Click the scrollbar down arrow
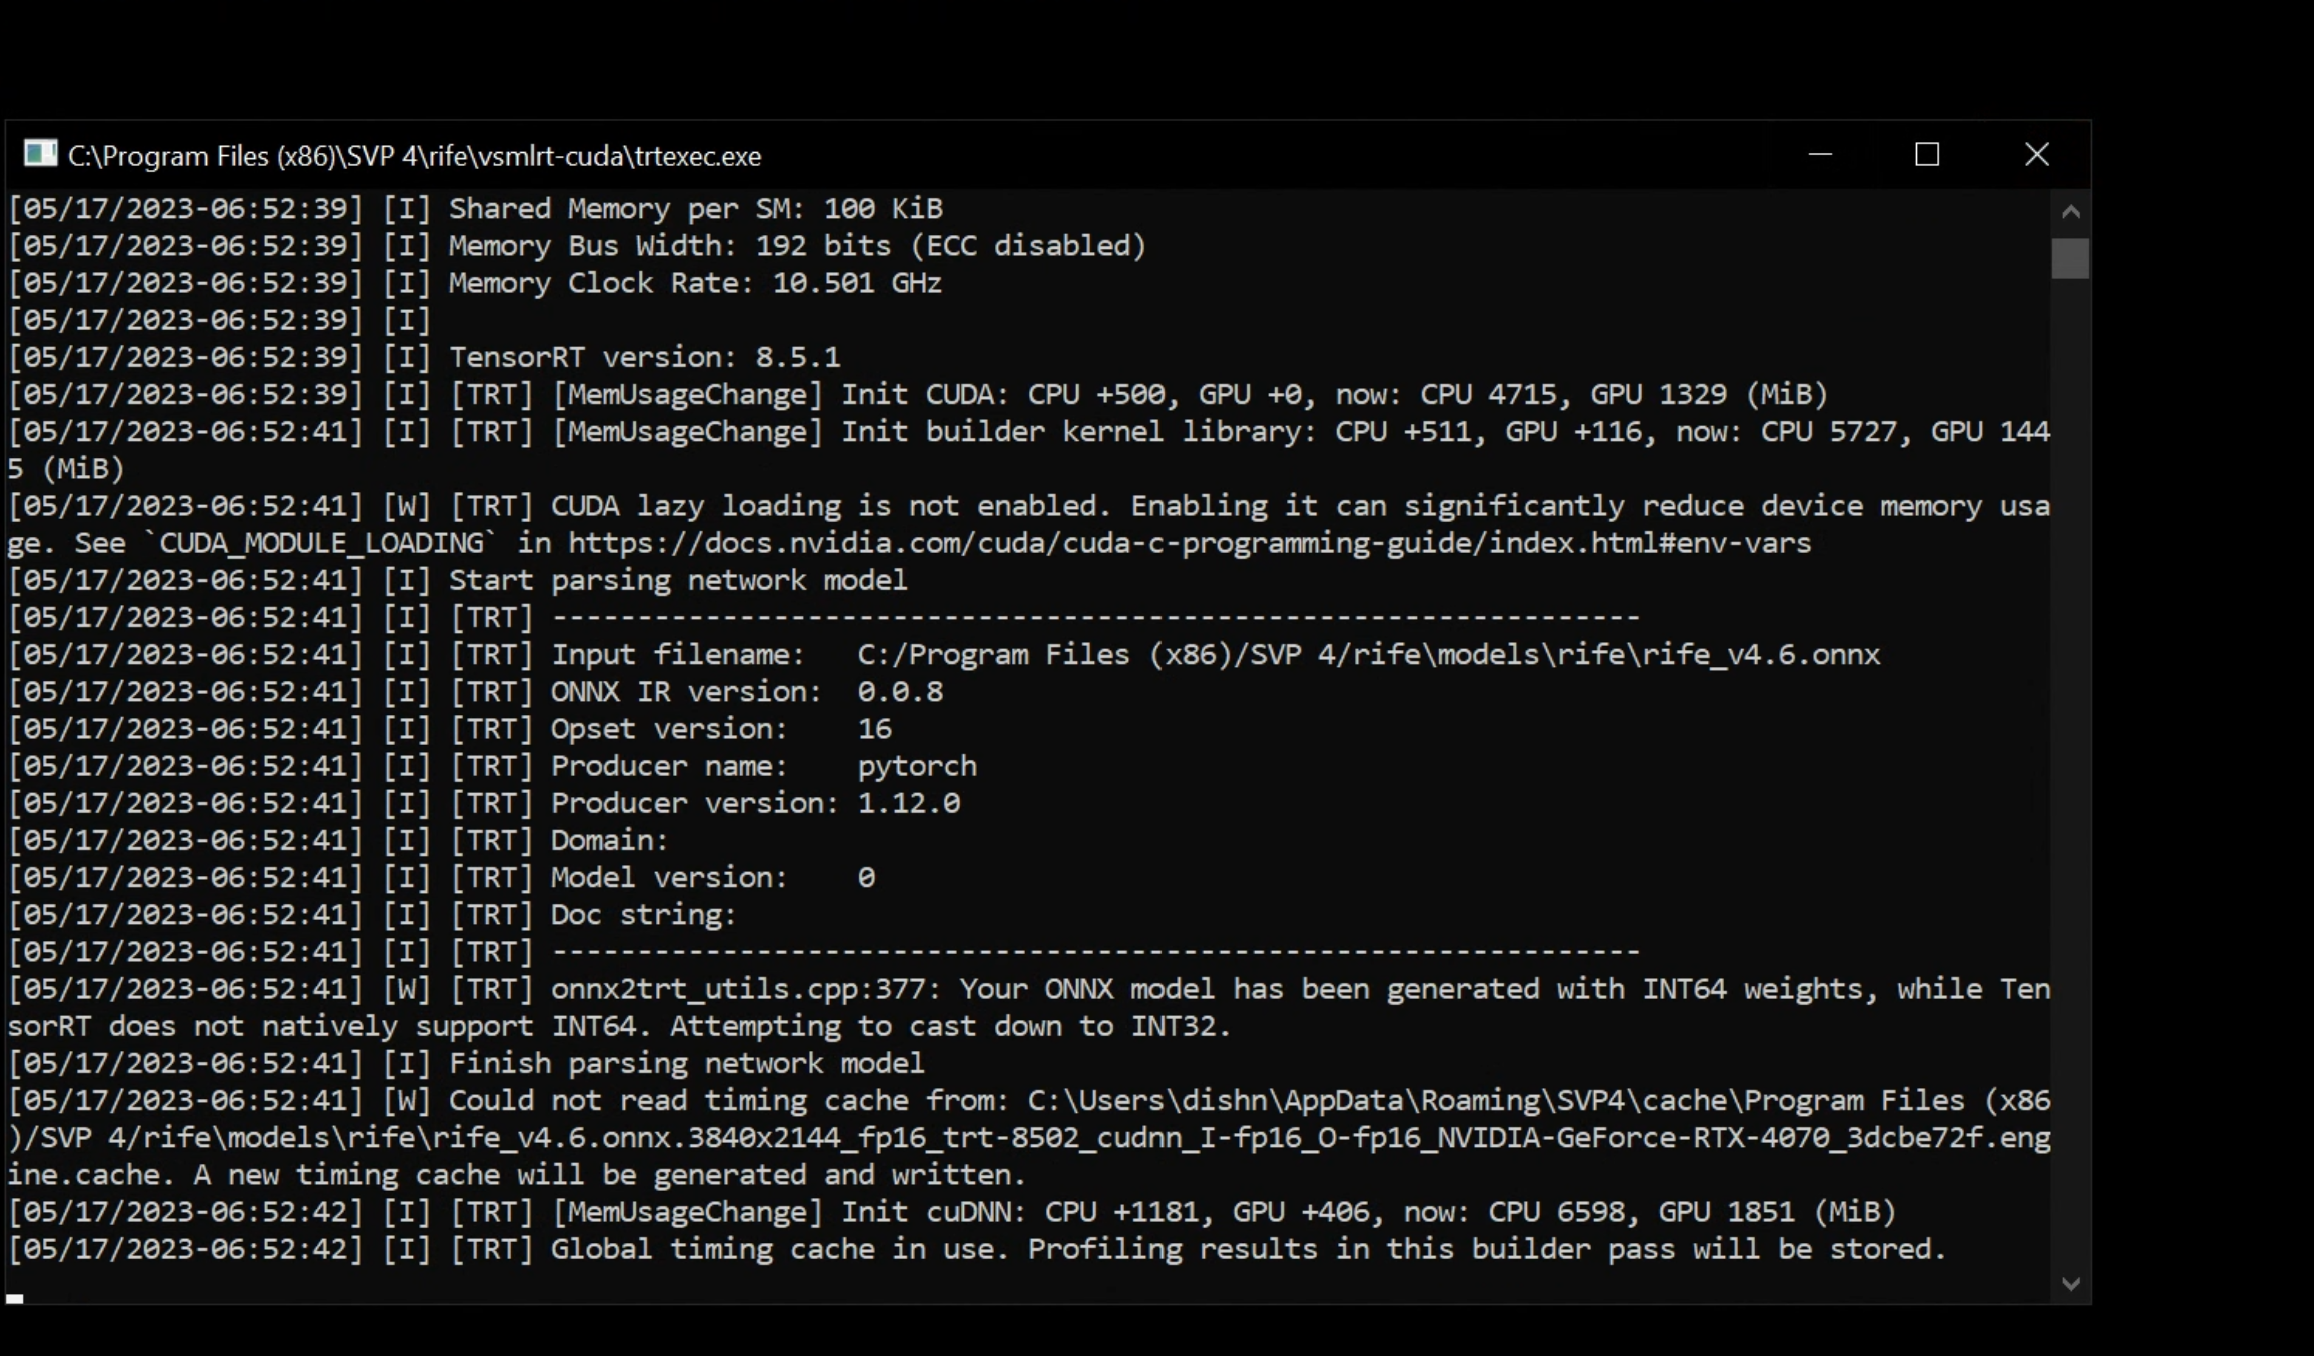The image size is (2314, 1356). [2070, 1283]
